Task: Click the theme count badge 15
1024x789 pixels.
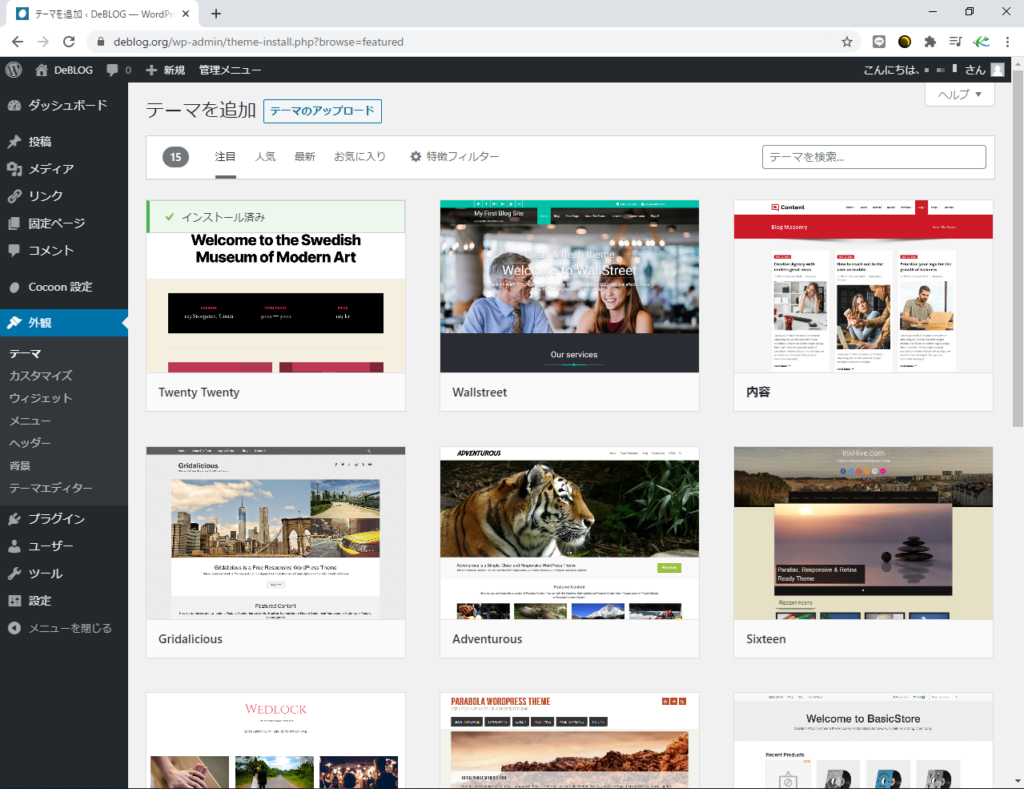Action: tap(176, 157)
